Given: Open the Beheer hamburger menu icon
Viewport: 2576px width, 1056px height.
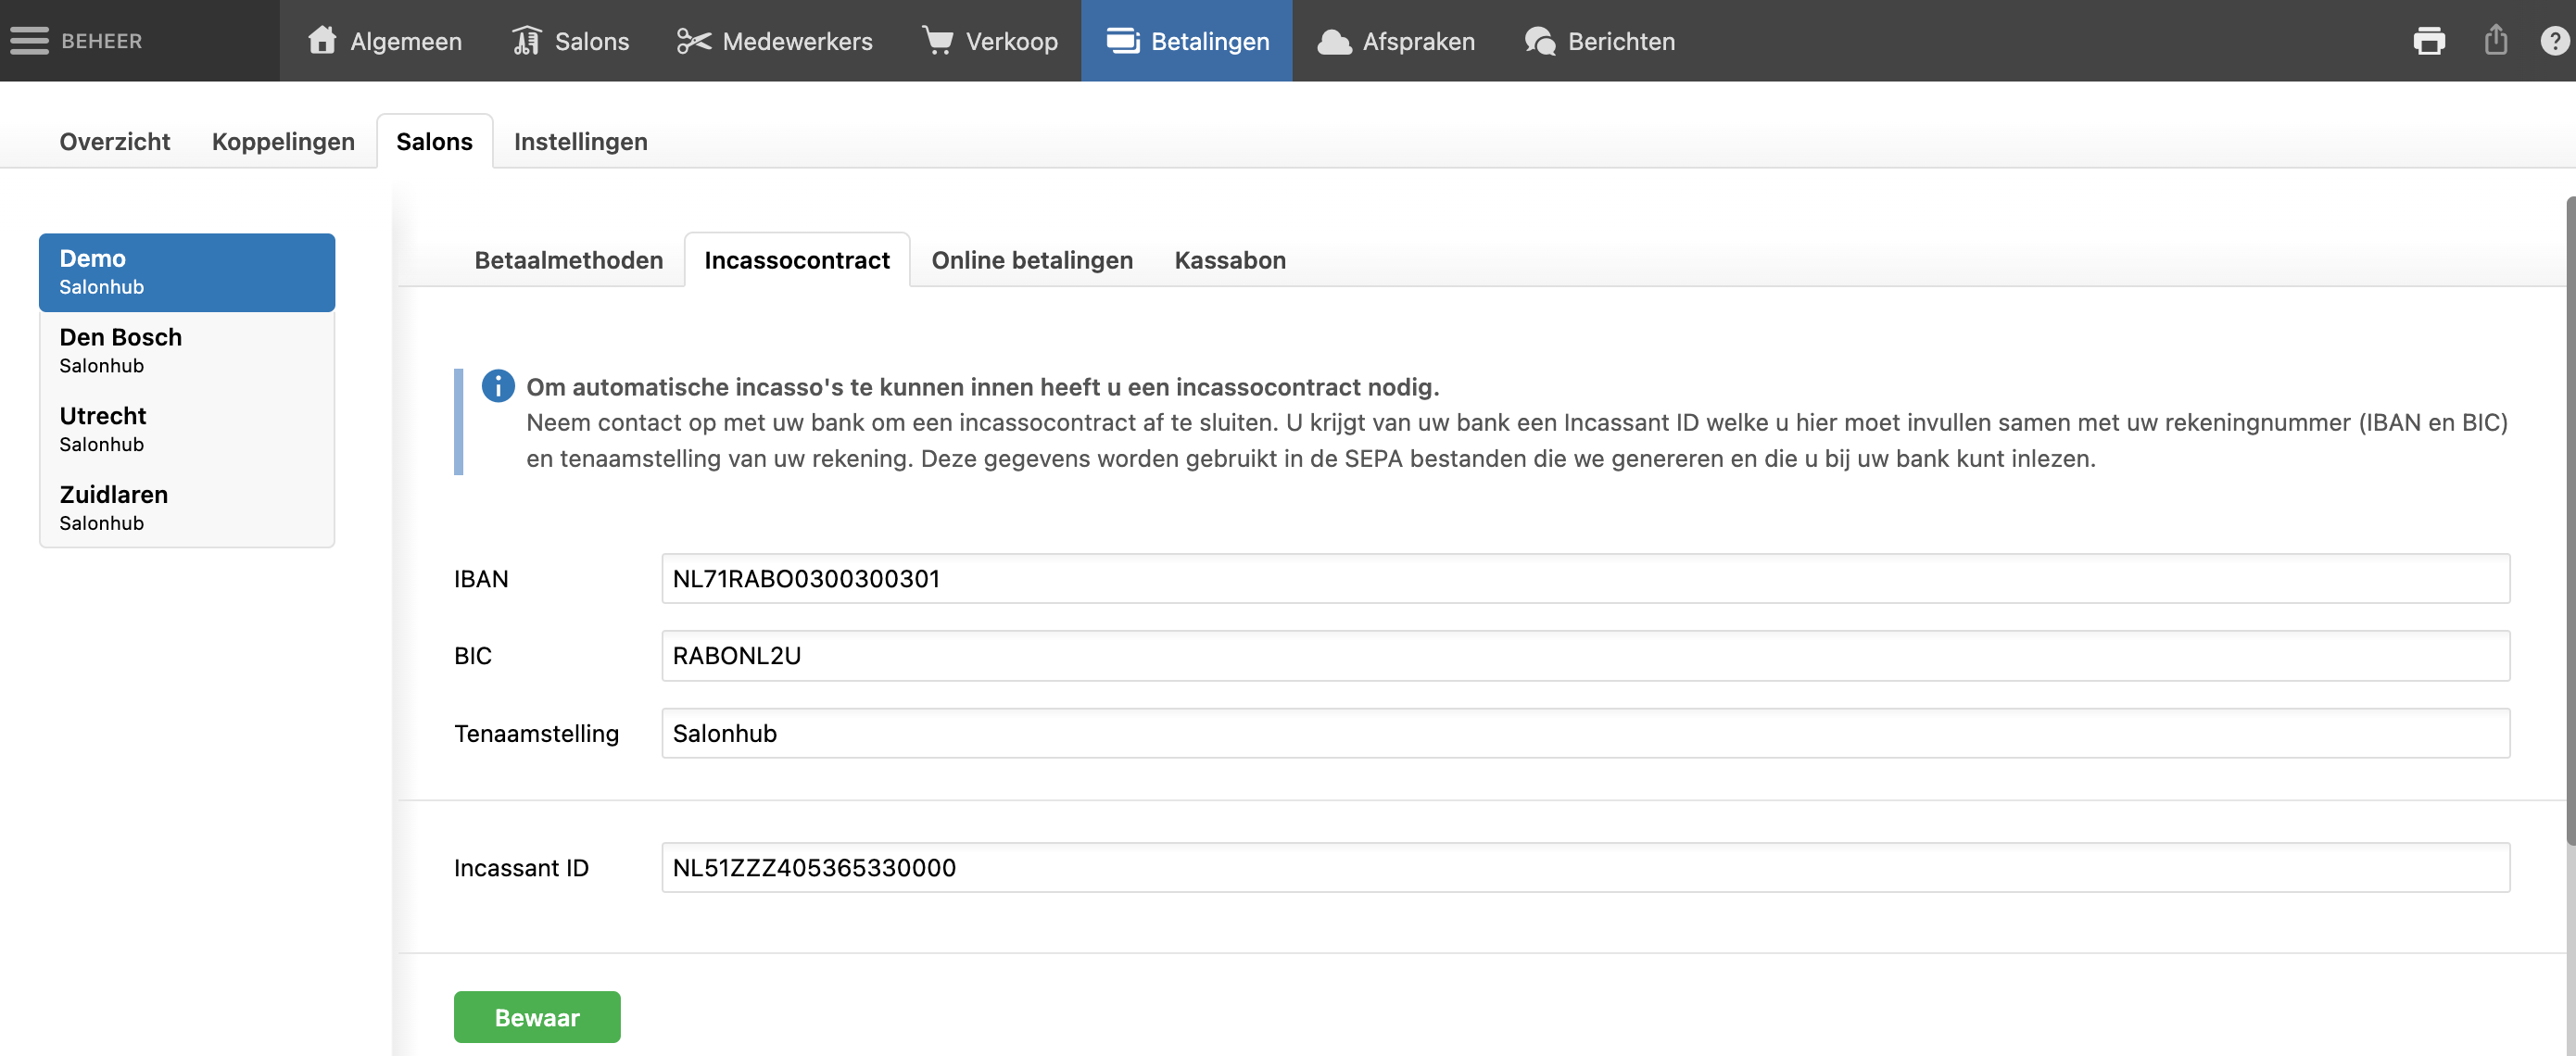Looking at the screenshot, I should pos(29,41).
